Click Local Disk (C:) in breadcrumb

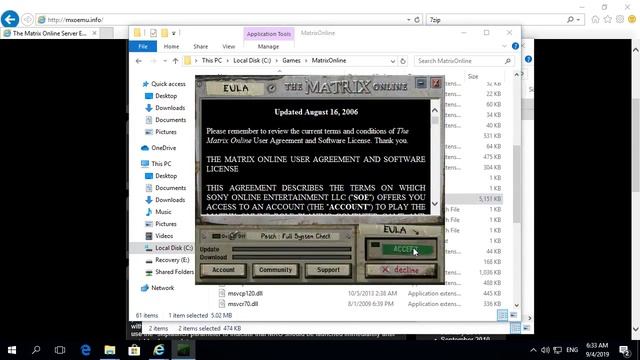point(252,60)
